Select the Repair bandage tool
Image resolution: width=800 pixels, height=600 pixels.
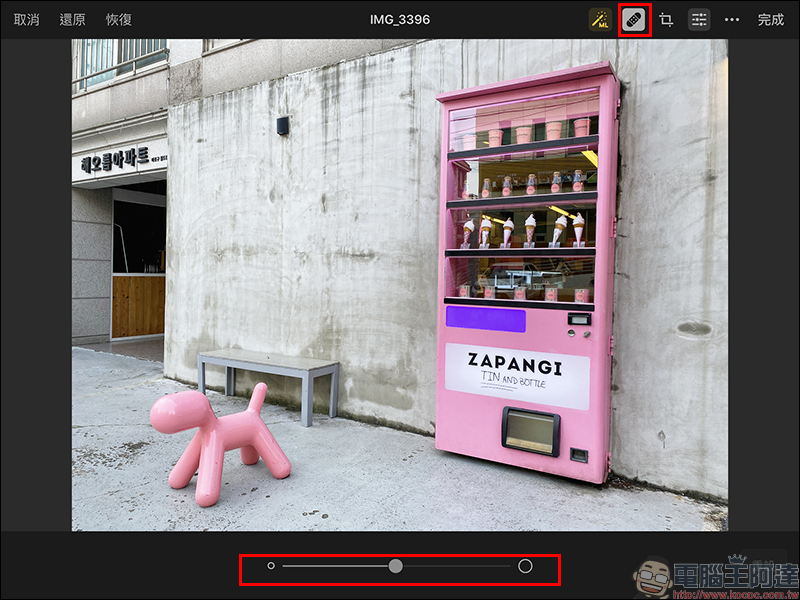(634, 20)
